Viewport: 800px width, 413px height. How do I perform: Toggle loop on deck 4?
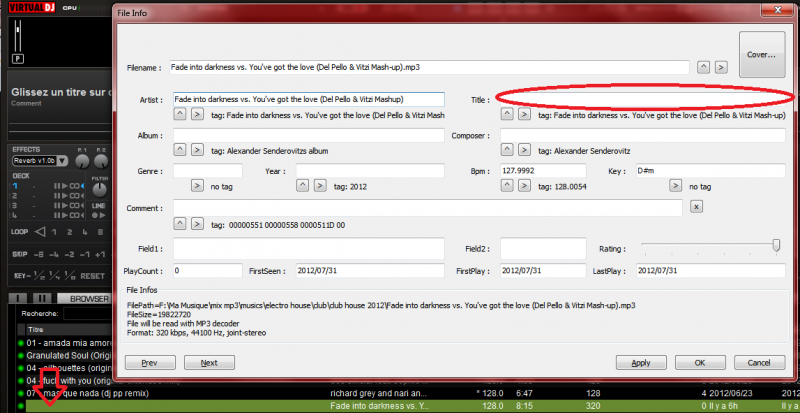click(x=74, y=215)
